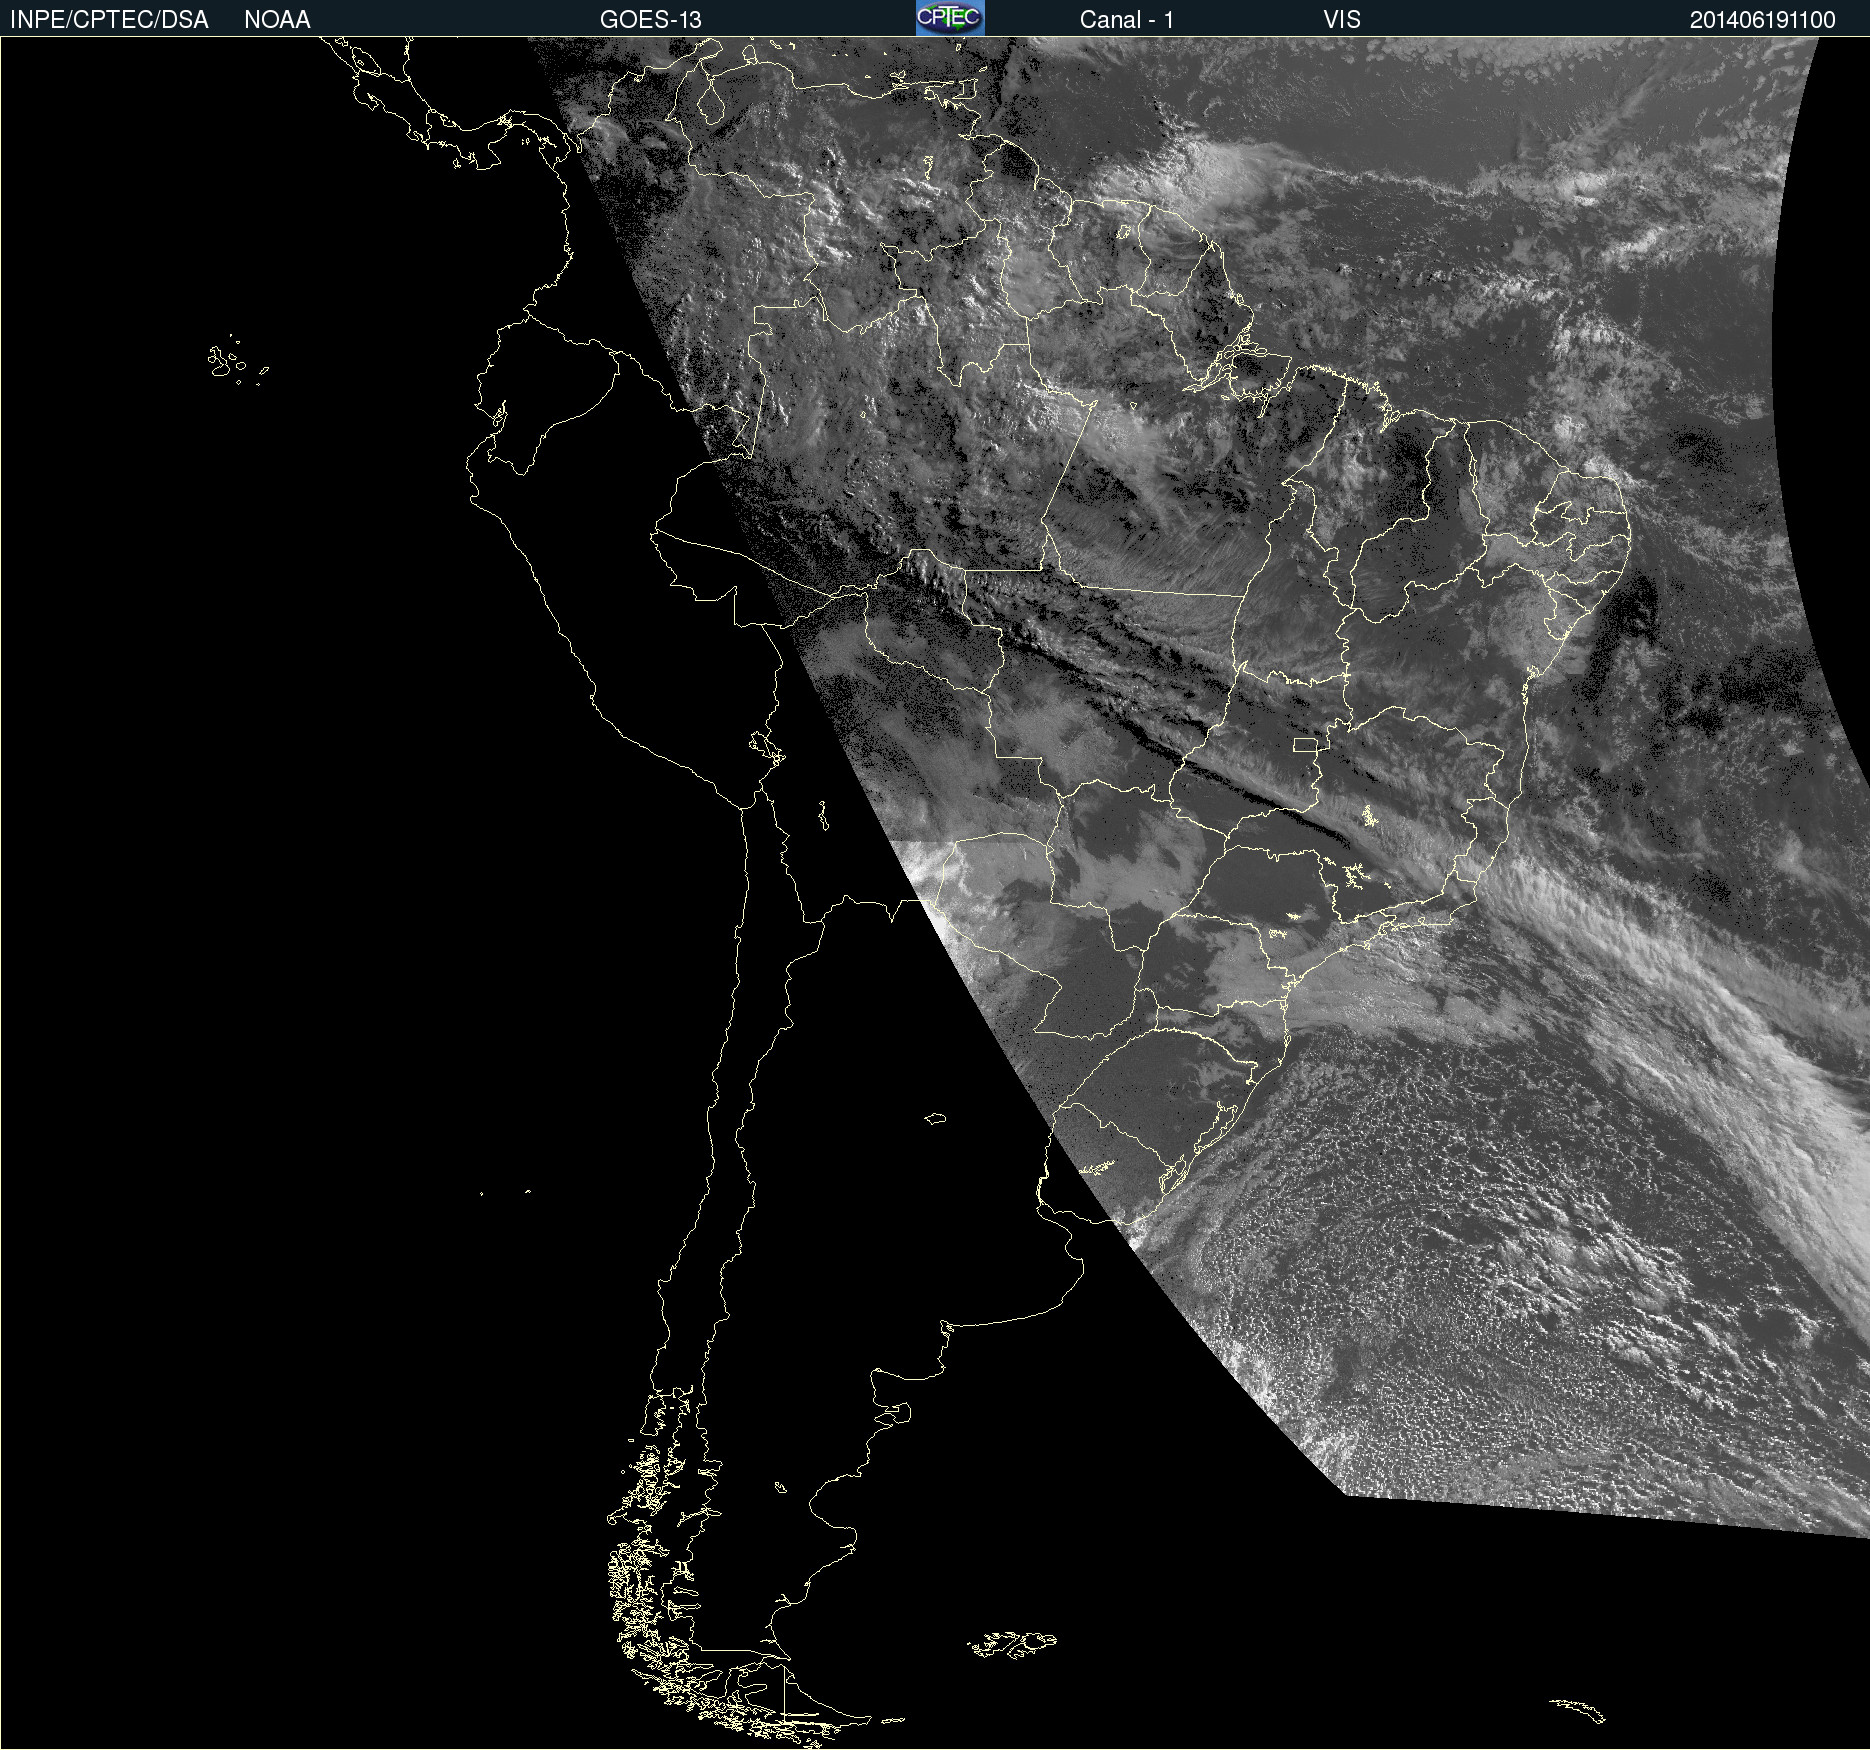Click the GOES-13 satellite label

[651, 20]
